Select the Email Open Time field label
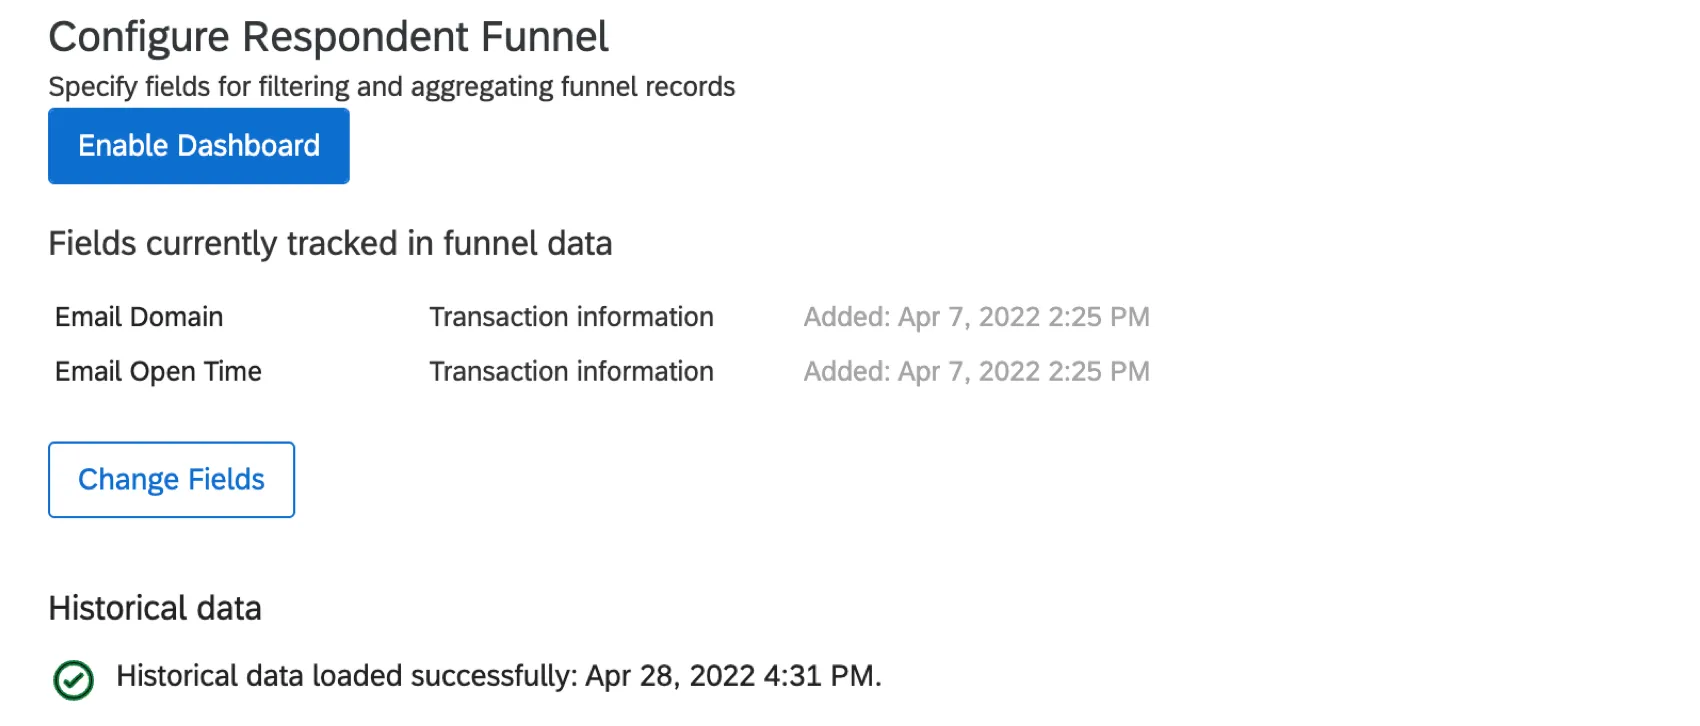 [x=158, y=371]
